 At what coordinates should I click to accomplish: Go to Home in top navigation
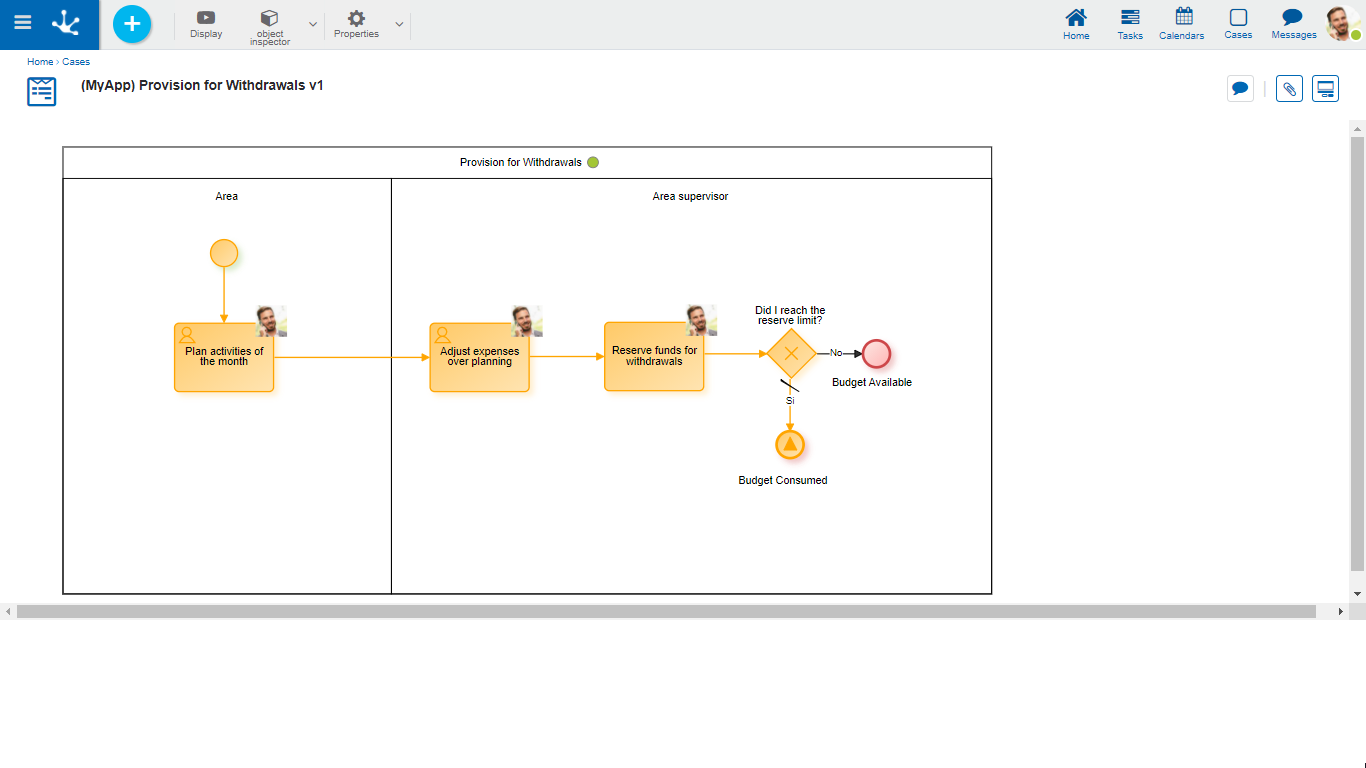(x=1076, y=24)
